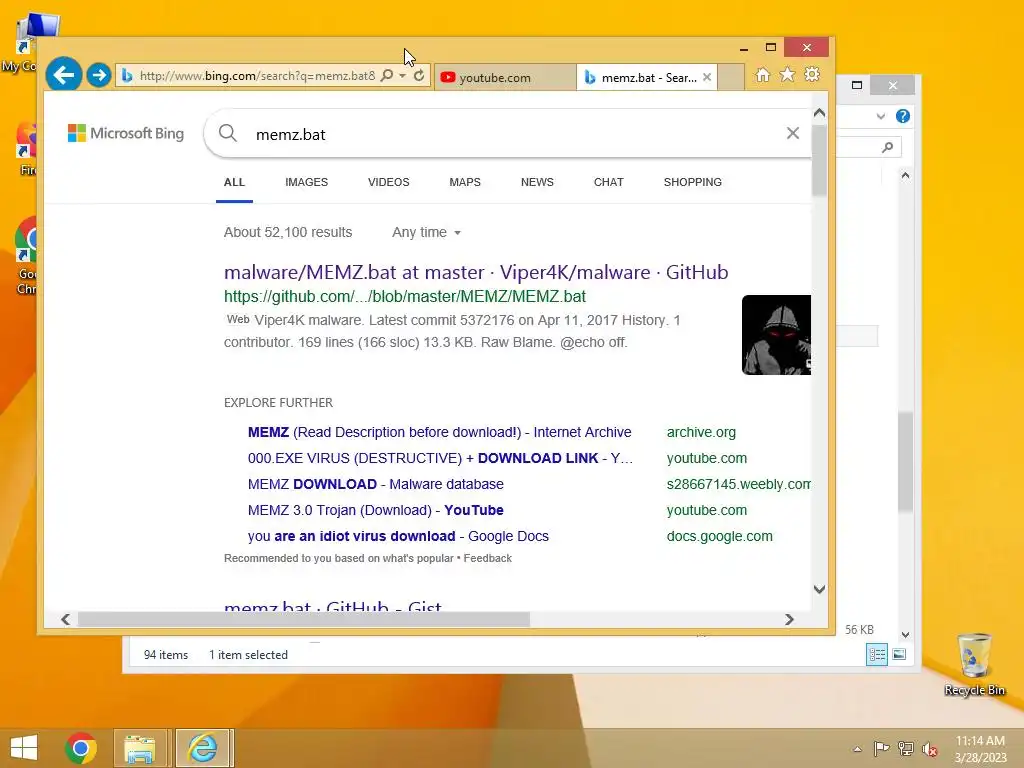Open MEMZ Internet Archive link
Viewport: 1024px width, 768px height.
(440, 432)
